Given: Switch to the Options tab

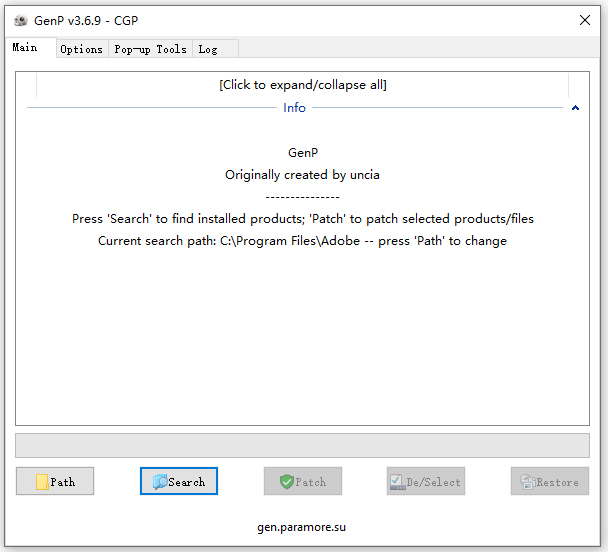Looking at the screenshot, I should coord(81,49).
